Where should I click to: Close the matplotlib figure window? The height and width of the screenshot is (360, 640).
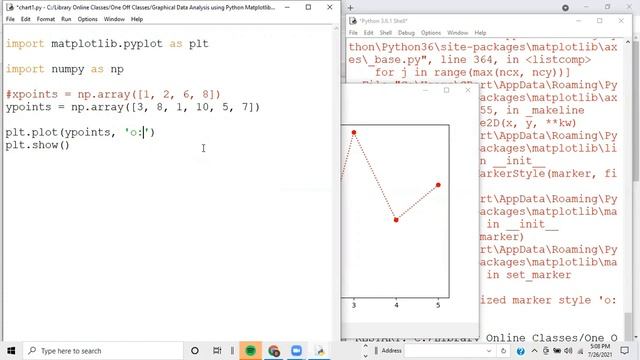pyautogui.click(x=468, y=90)
